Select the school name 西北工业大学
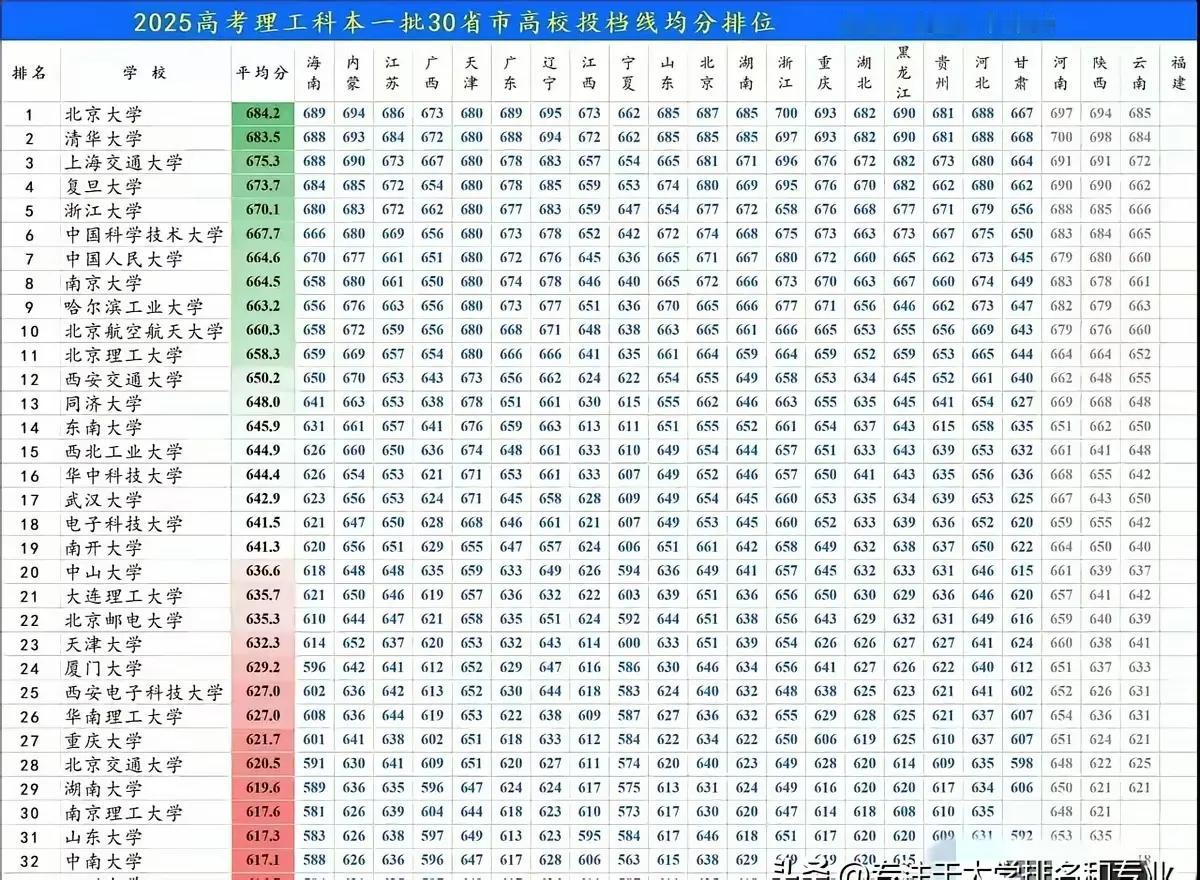The height and width of the screenshot is (880, 1200). tap(123, 451)
